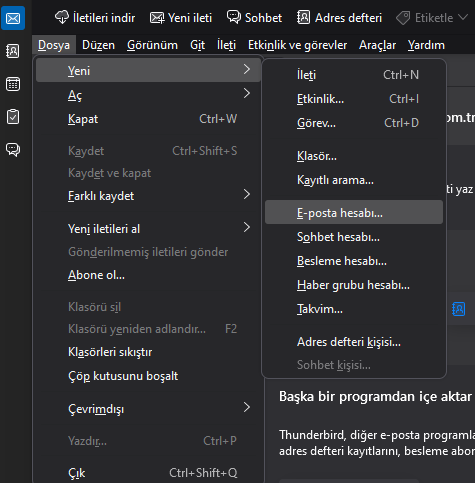The height and width of the screenshot is (483, 475).
Task: Open the Chat sidebar icon
Action: point(13,149)
